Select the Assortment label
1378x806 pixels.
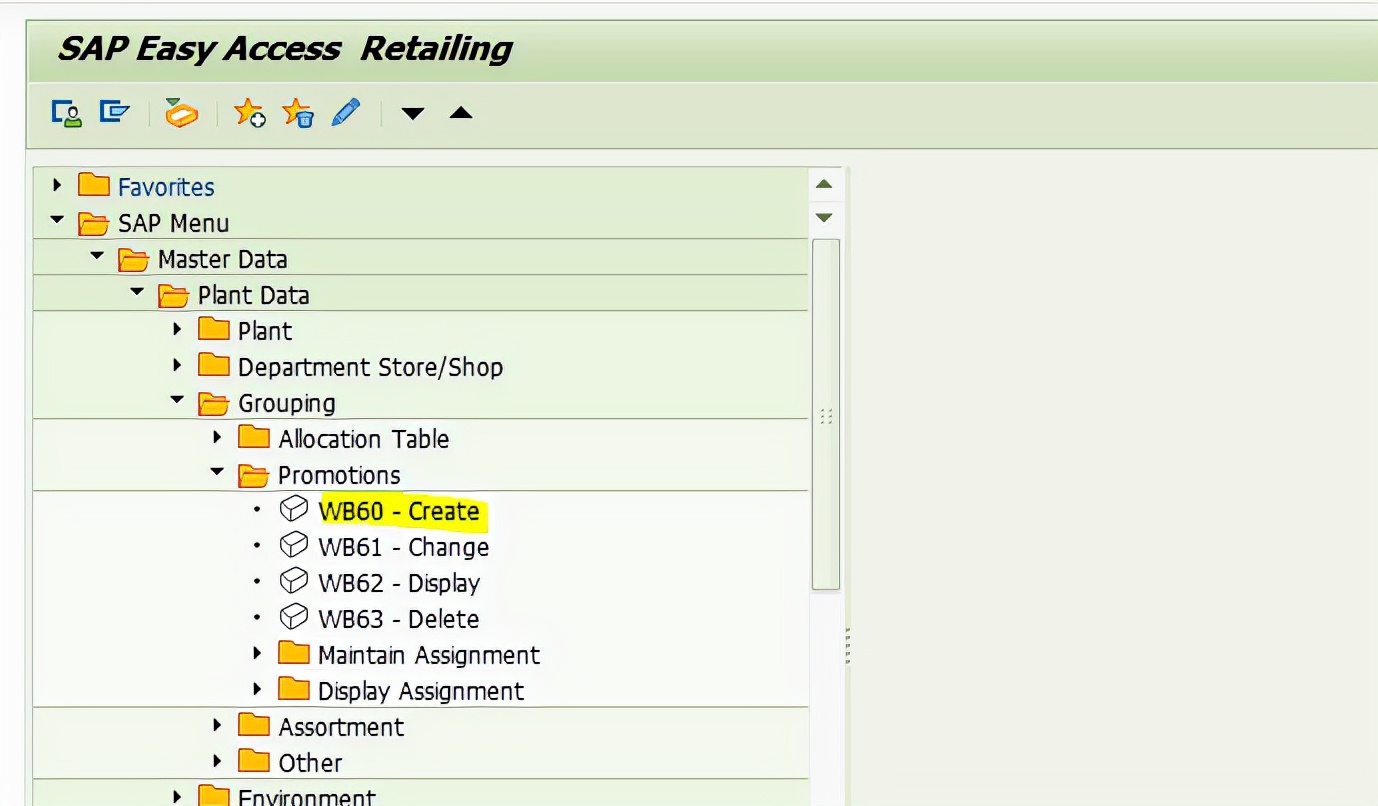point(341,727)
